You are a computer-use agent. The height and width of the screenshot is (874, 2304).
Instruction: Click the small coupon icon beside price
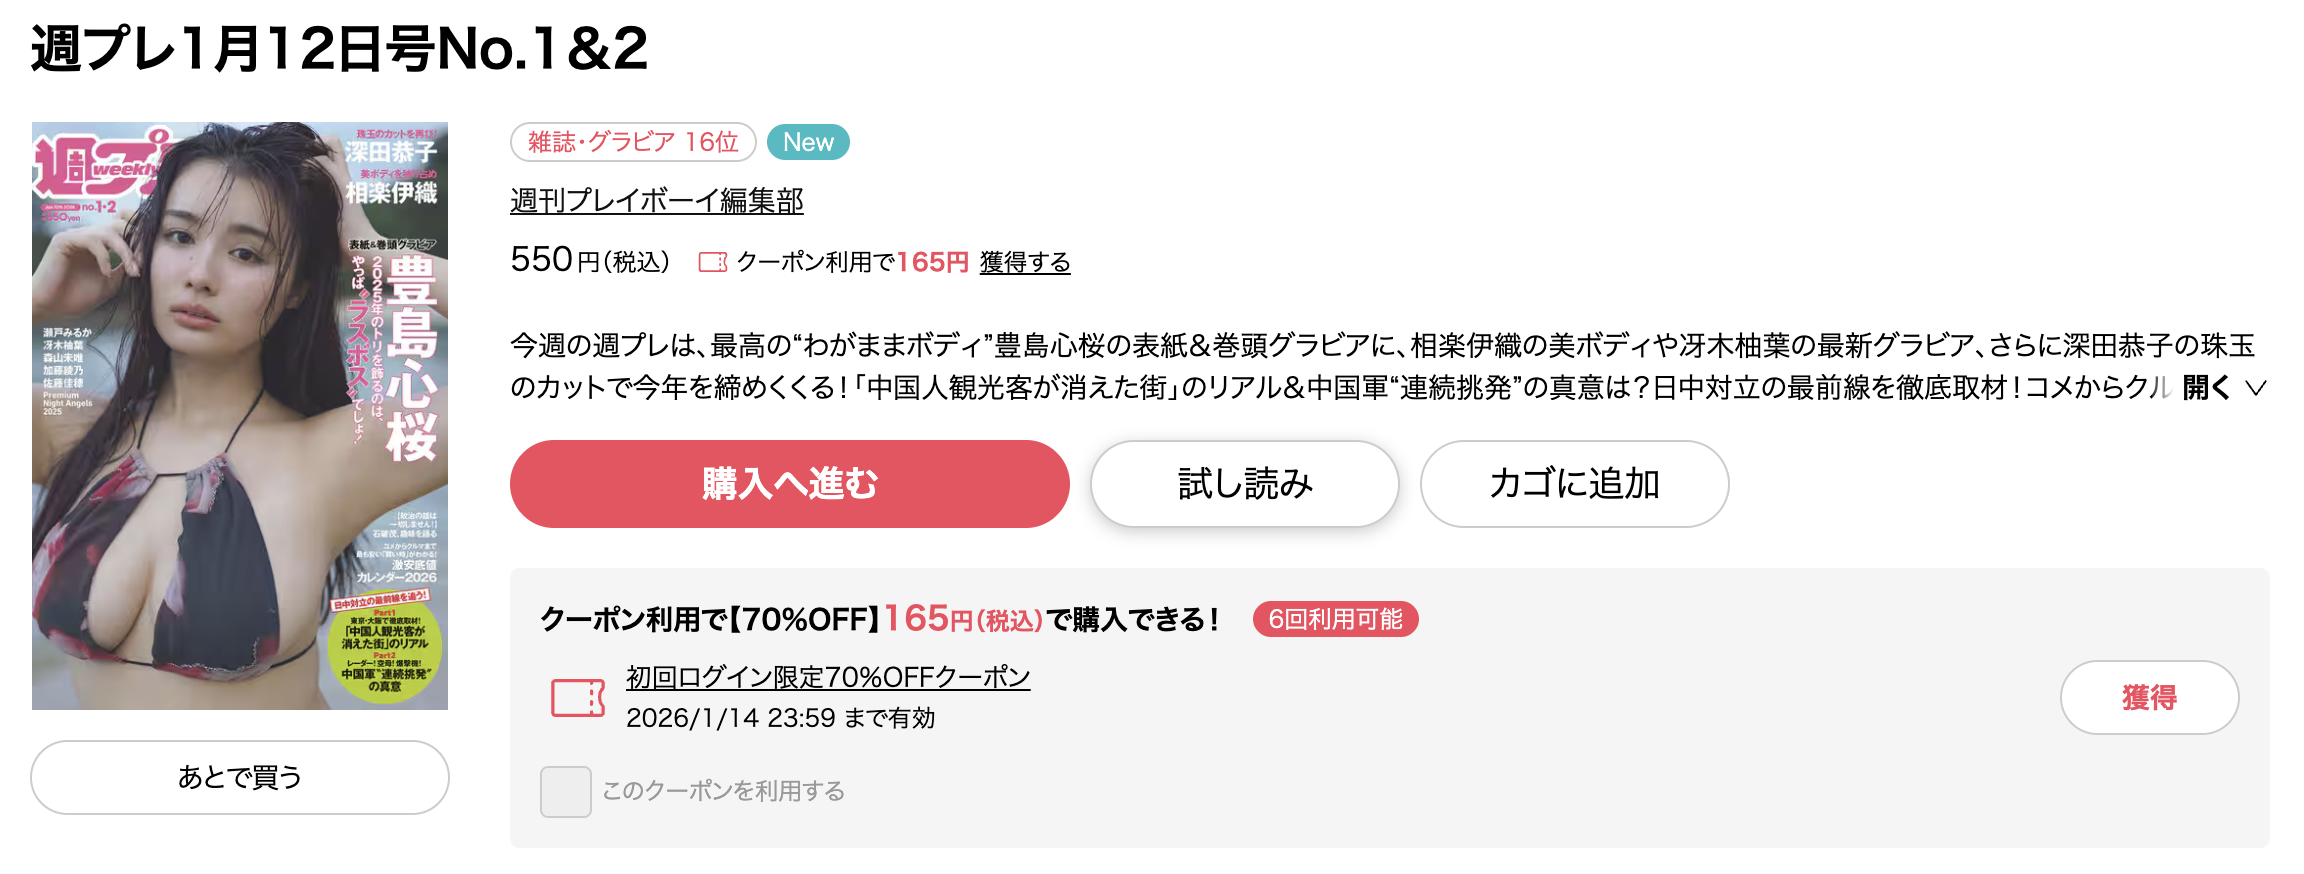pos(712,262)
